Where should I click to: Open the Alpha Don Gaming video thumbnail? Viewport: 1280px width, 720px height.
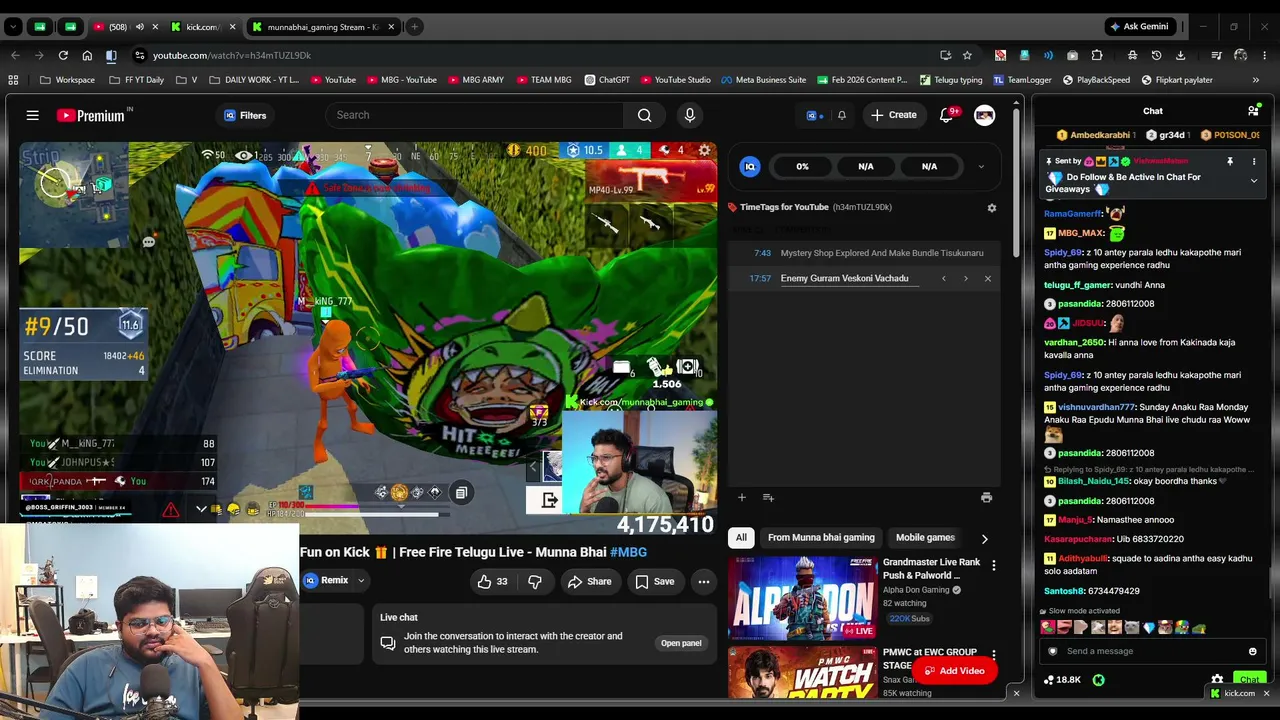[x=802, y=598]
